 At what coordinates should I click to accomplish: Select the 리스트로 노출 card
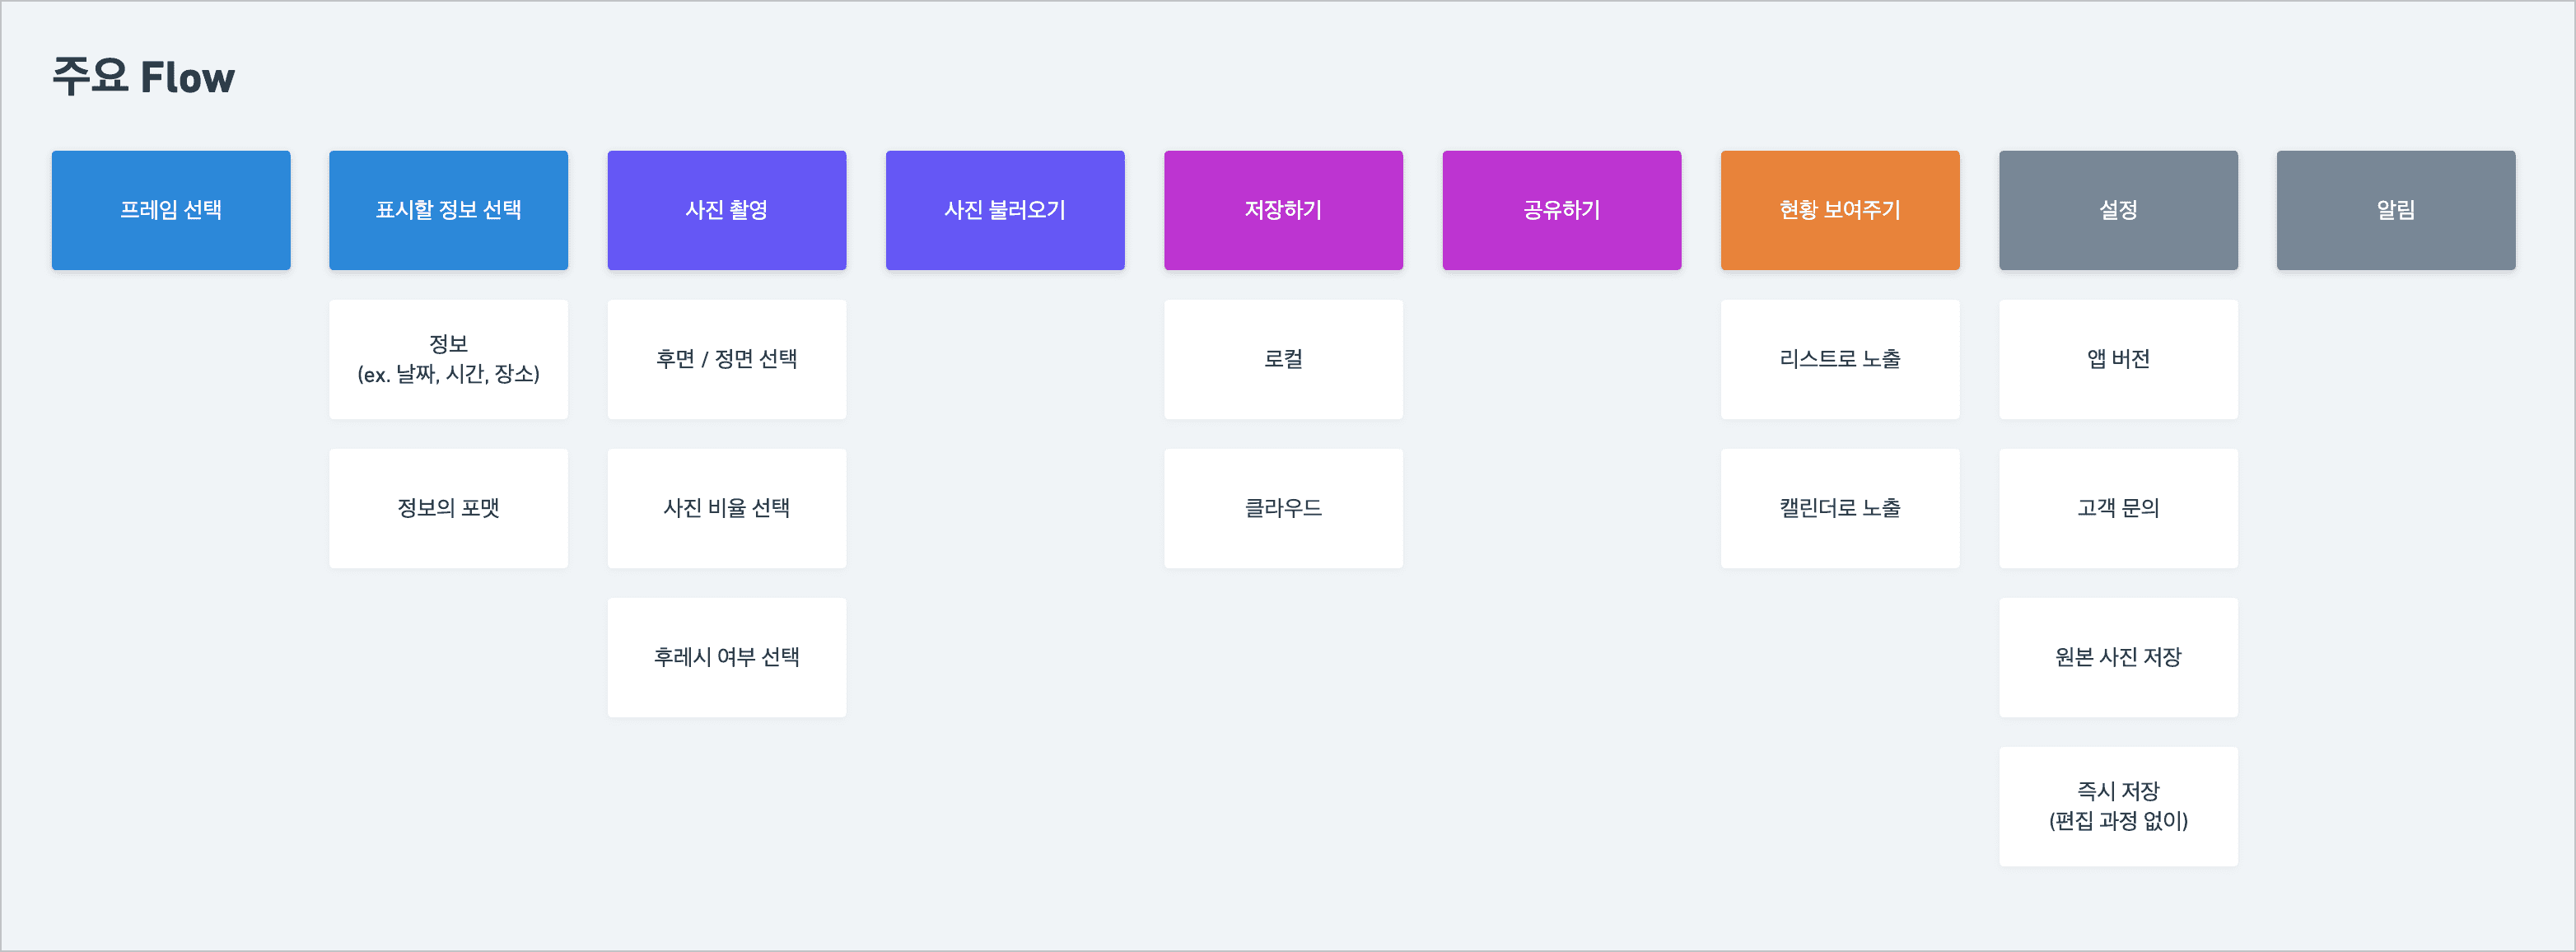point(1840,359)
